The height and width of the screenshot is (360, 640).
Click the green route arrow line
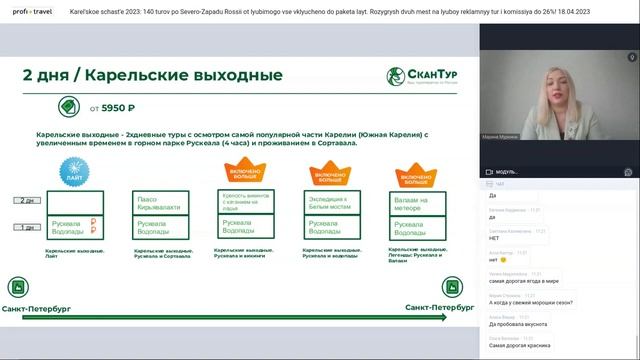click(234, 317)
